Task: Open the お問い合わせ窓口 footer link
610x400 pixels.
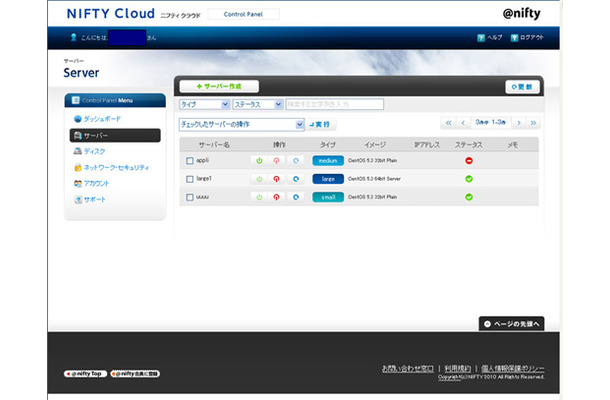Action: [x=408, y=368]
